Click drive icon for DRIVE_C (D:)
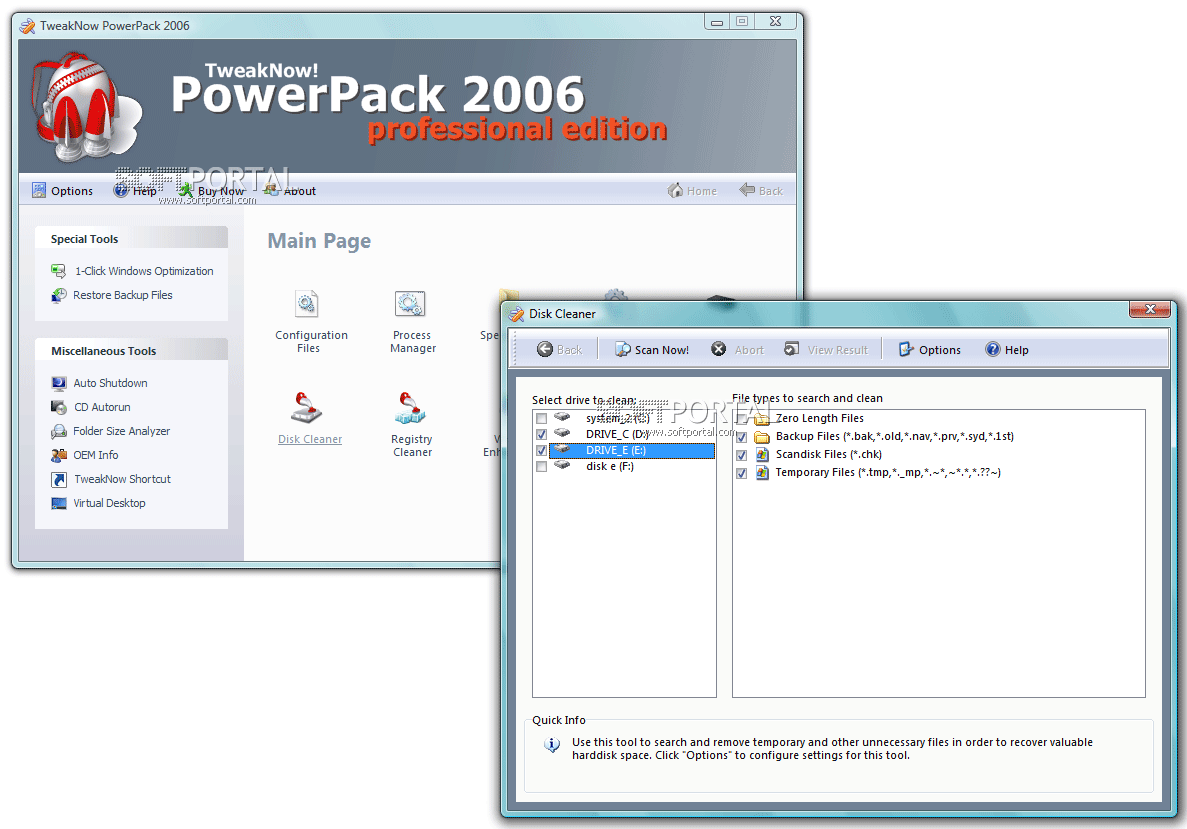Image resolution: width=1187 pixels, height=829 pixels. tap(562, 433)
